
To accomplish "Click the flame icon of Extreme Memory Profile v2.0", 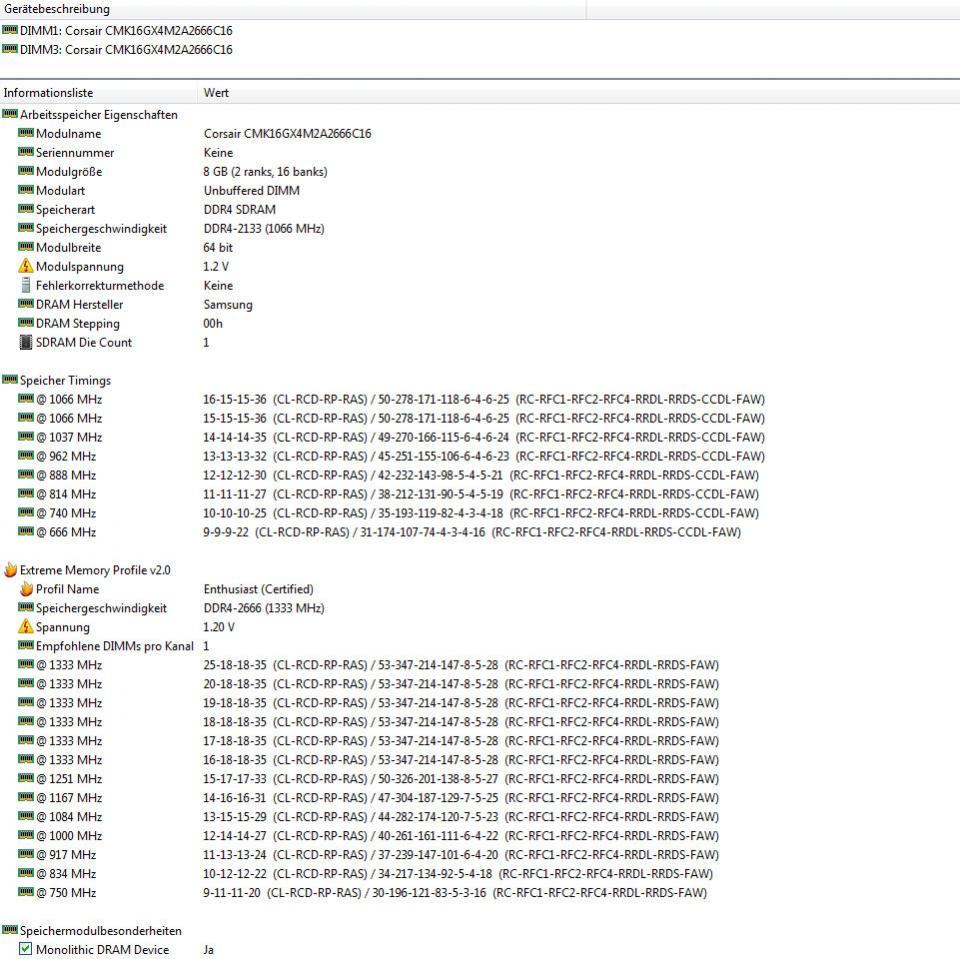I will click(10, 570).
